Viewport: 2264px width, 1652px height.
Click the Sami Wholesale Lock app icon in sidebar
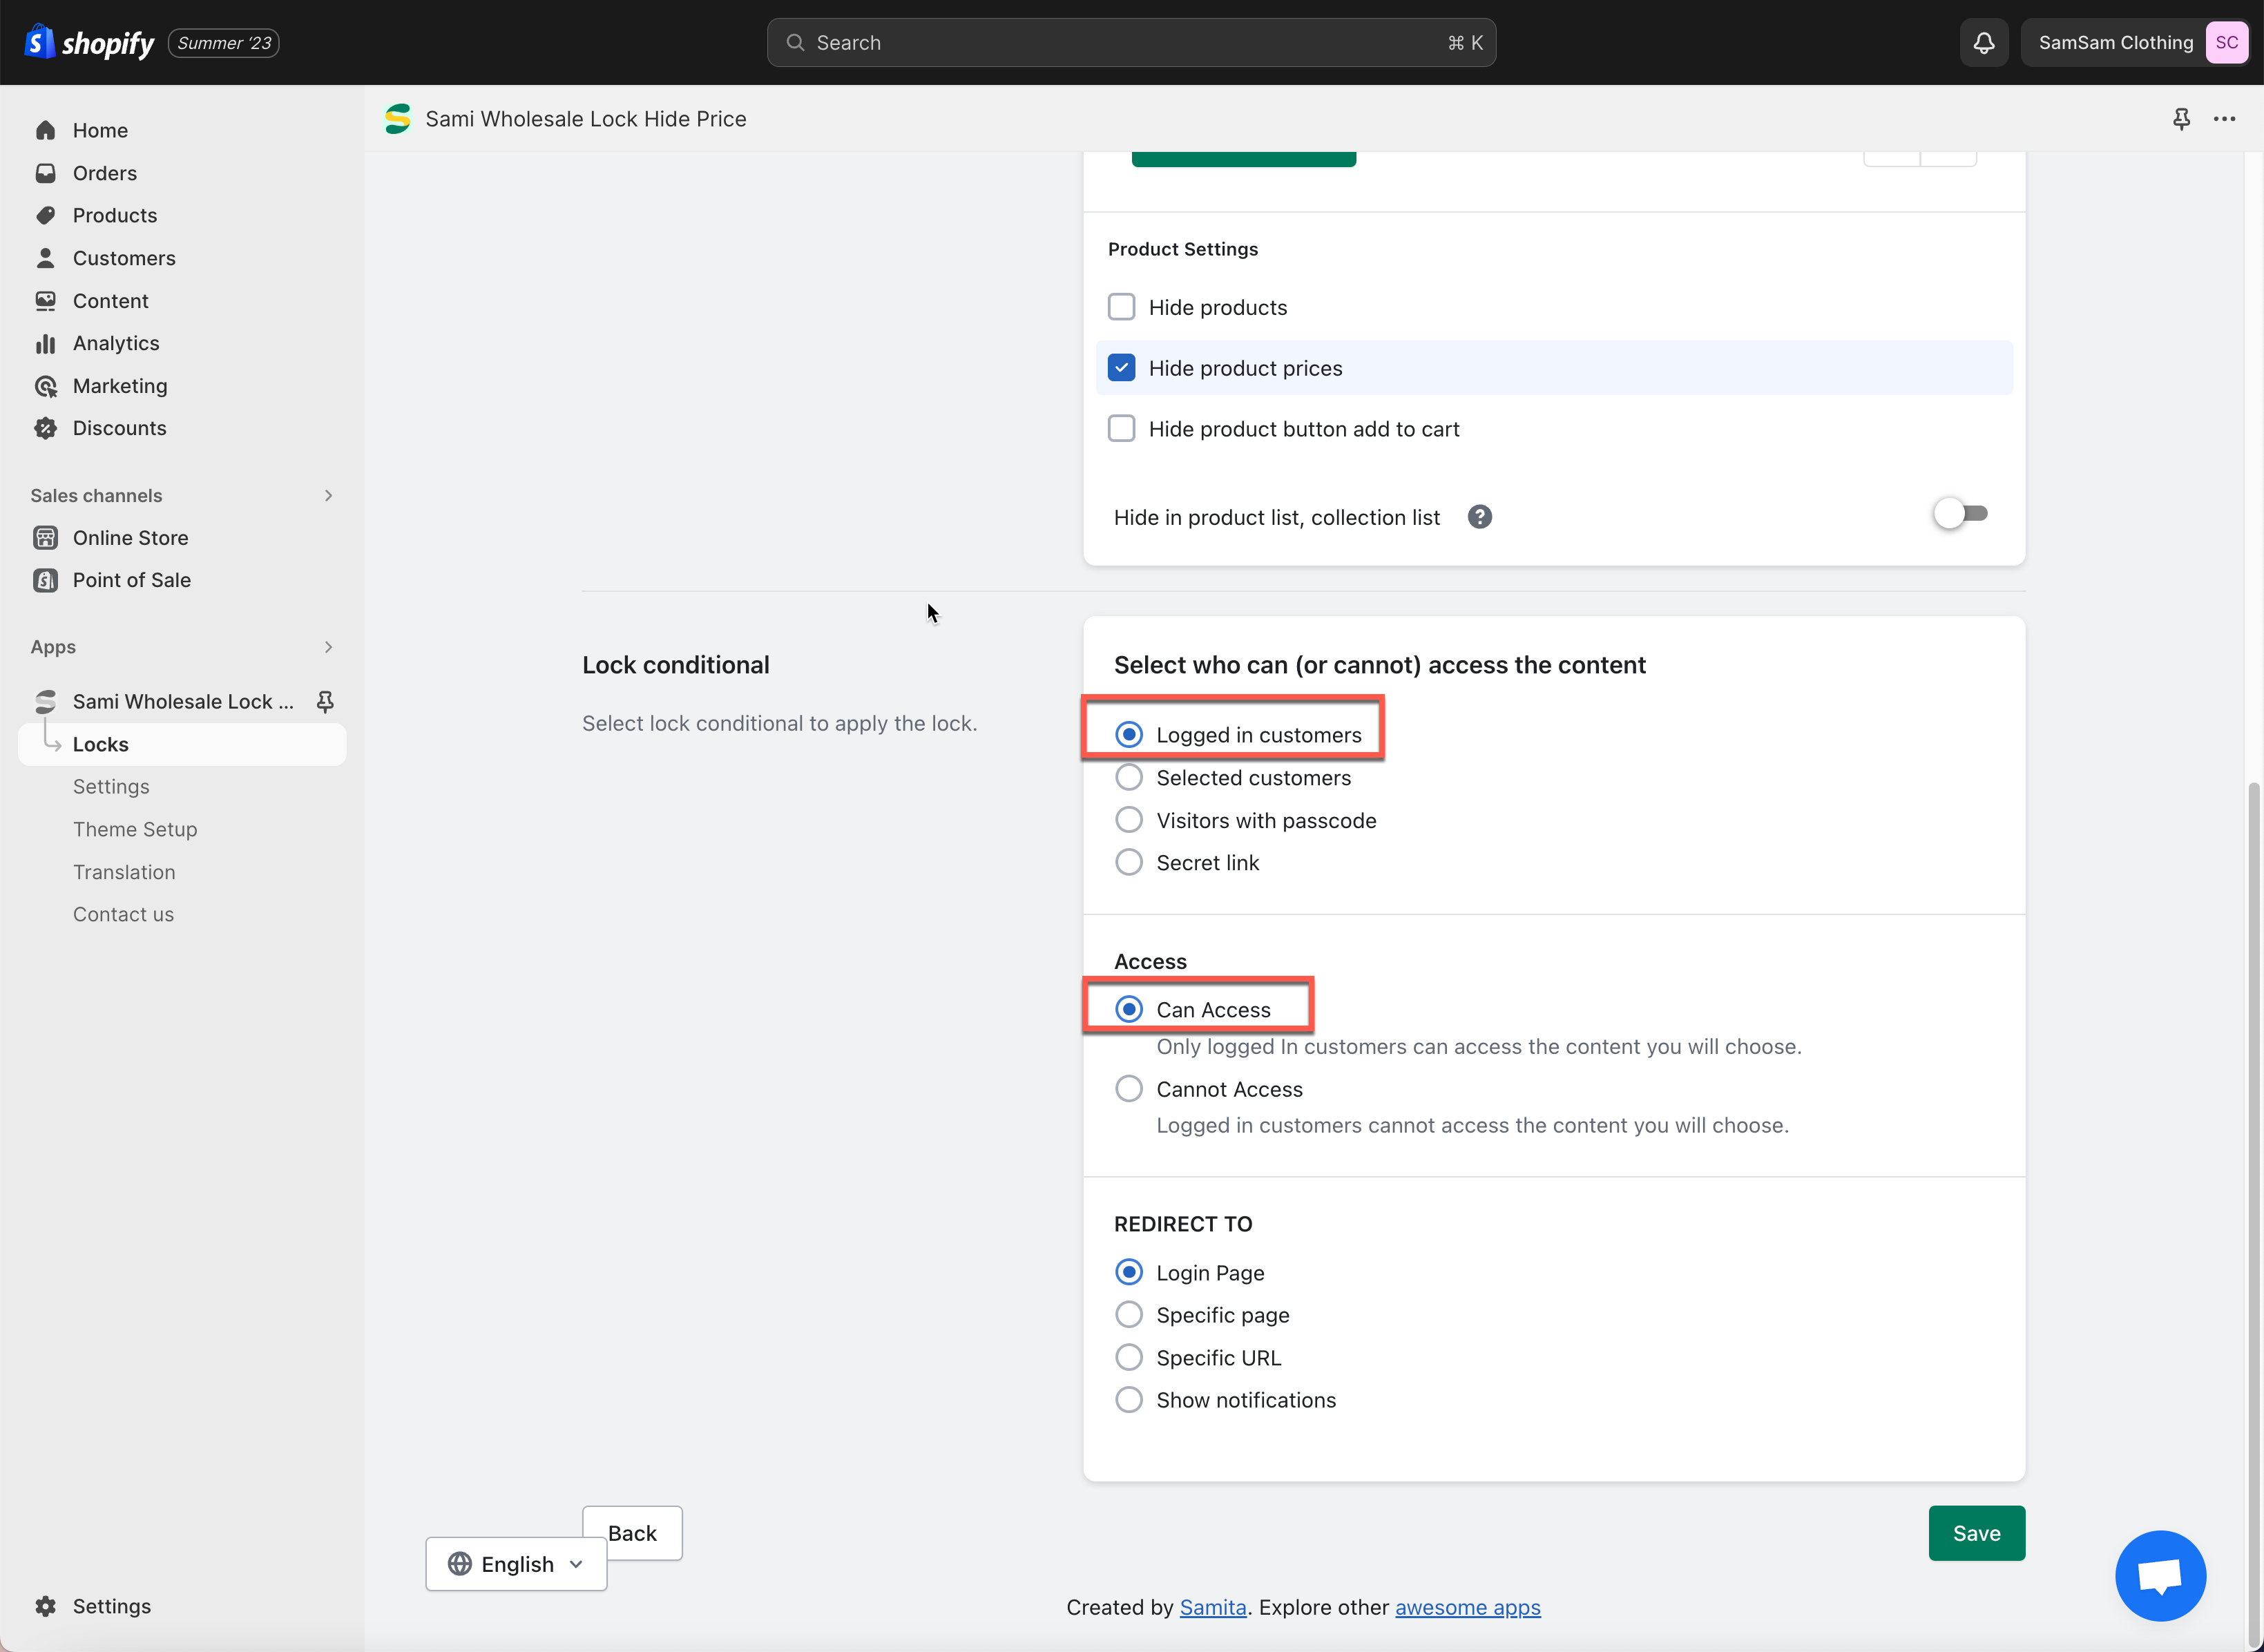click(46, 701)
